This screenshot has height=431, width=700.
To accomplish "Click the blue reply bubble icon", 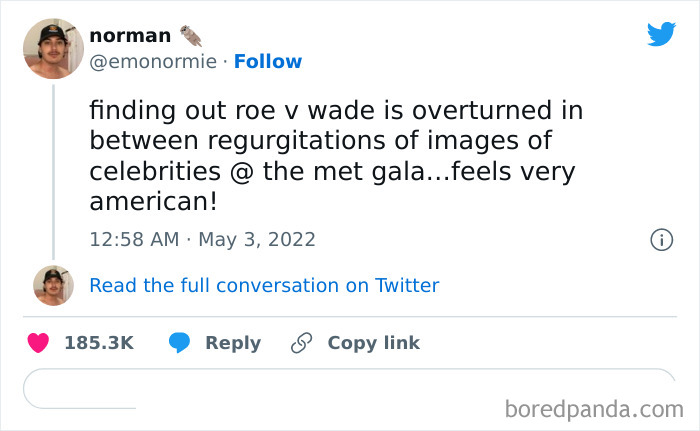I will (180, 343).
